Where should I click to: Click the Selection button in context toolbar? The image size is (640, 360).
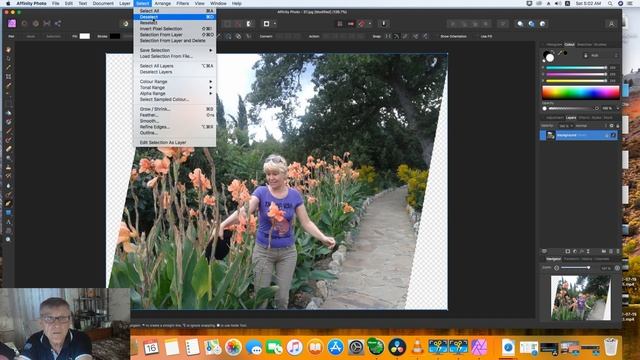coord(53,36)
